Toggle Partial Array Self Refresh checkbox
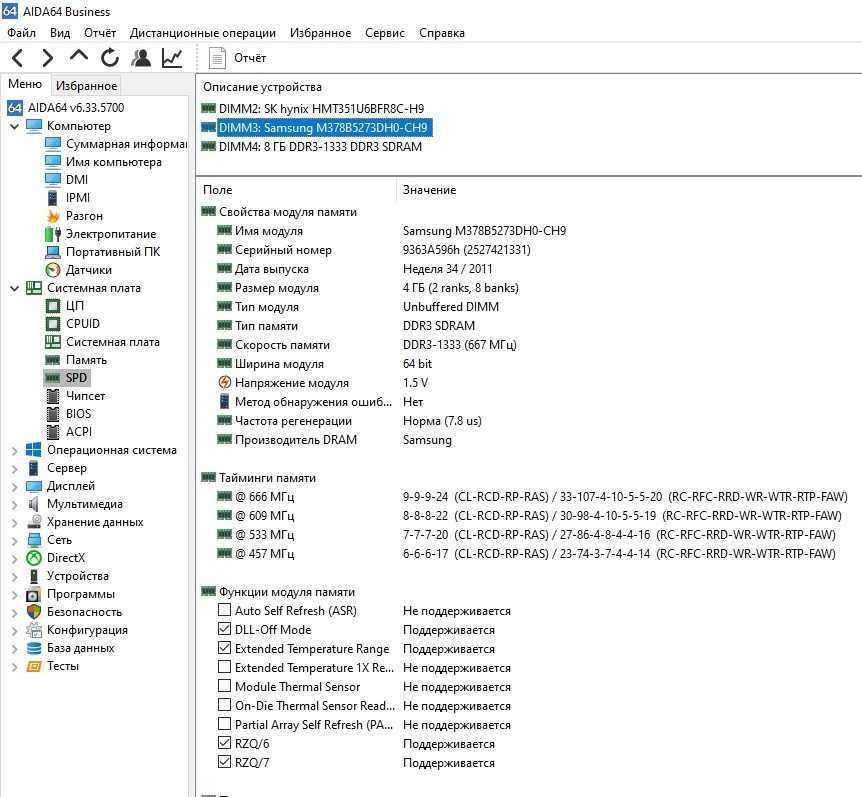Image resolution: width=862 pixels, height=797 pixels. (x=224, y=724)
